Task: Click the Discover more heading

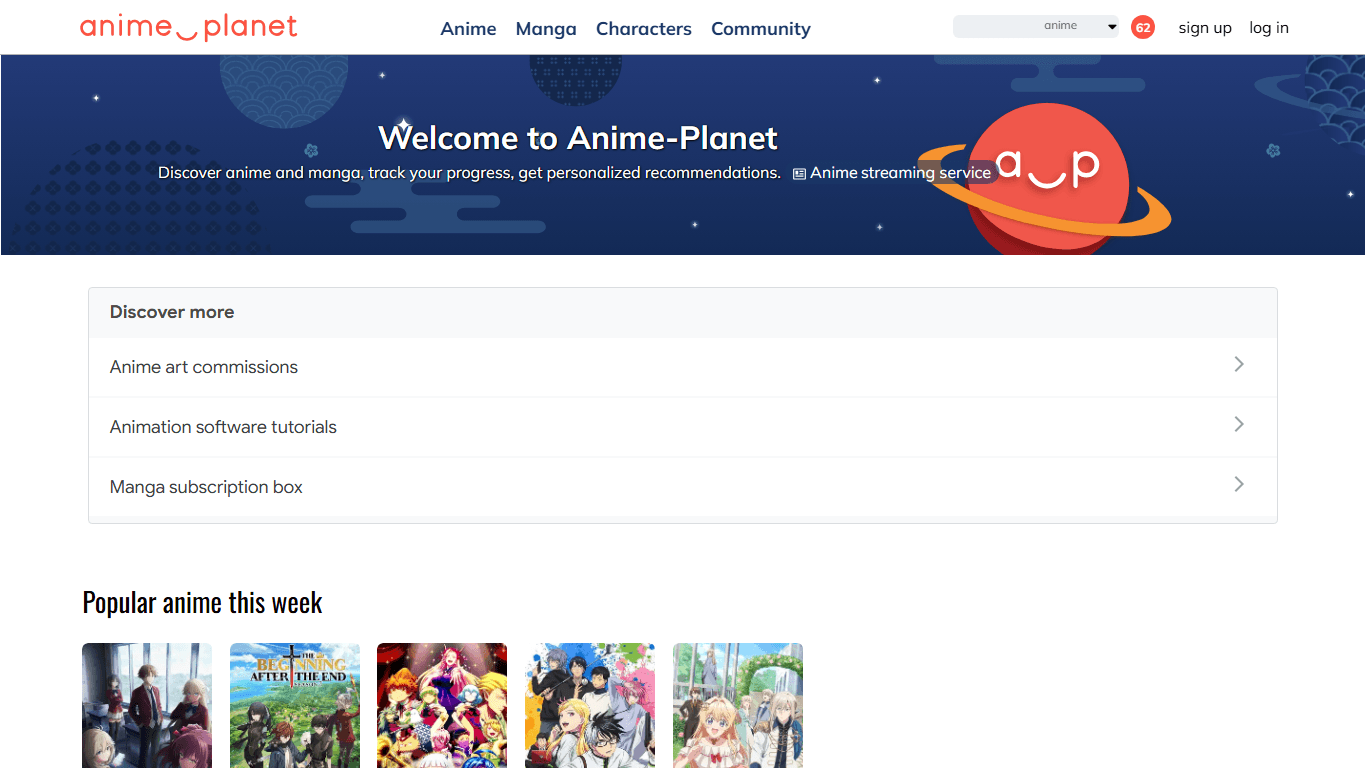Action: tap(172, 312)
